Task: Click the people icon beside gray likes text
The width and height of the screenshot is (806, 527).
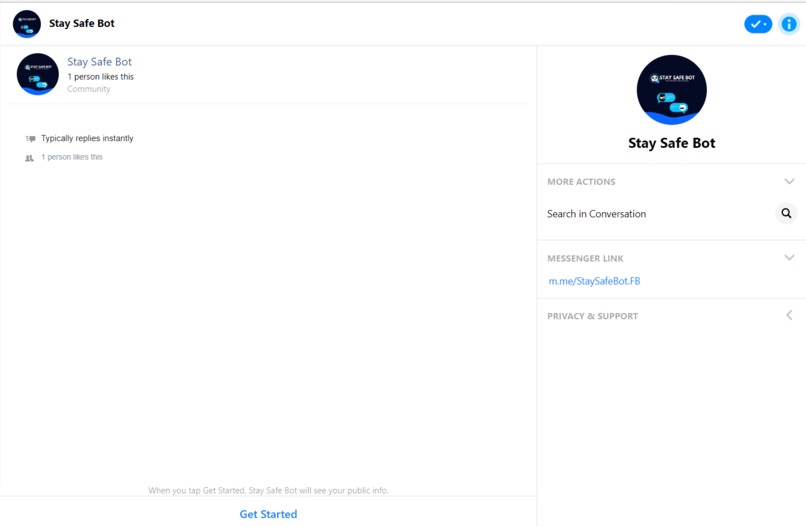Action: tap(29, 158)
